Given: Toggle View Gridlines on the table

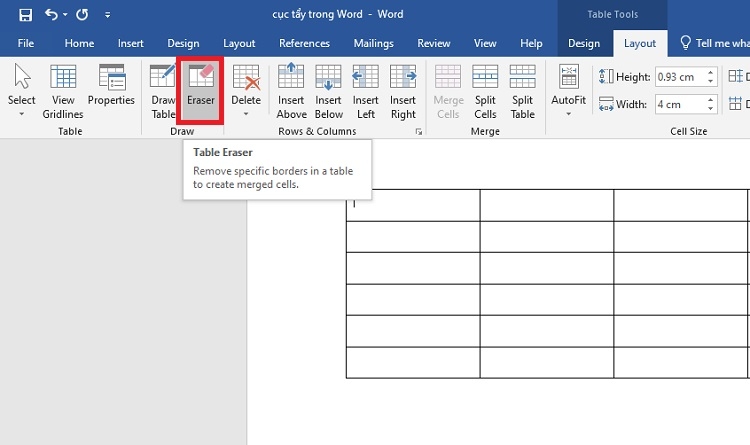Looking at the screenshot, I should click(63, 90).
